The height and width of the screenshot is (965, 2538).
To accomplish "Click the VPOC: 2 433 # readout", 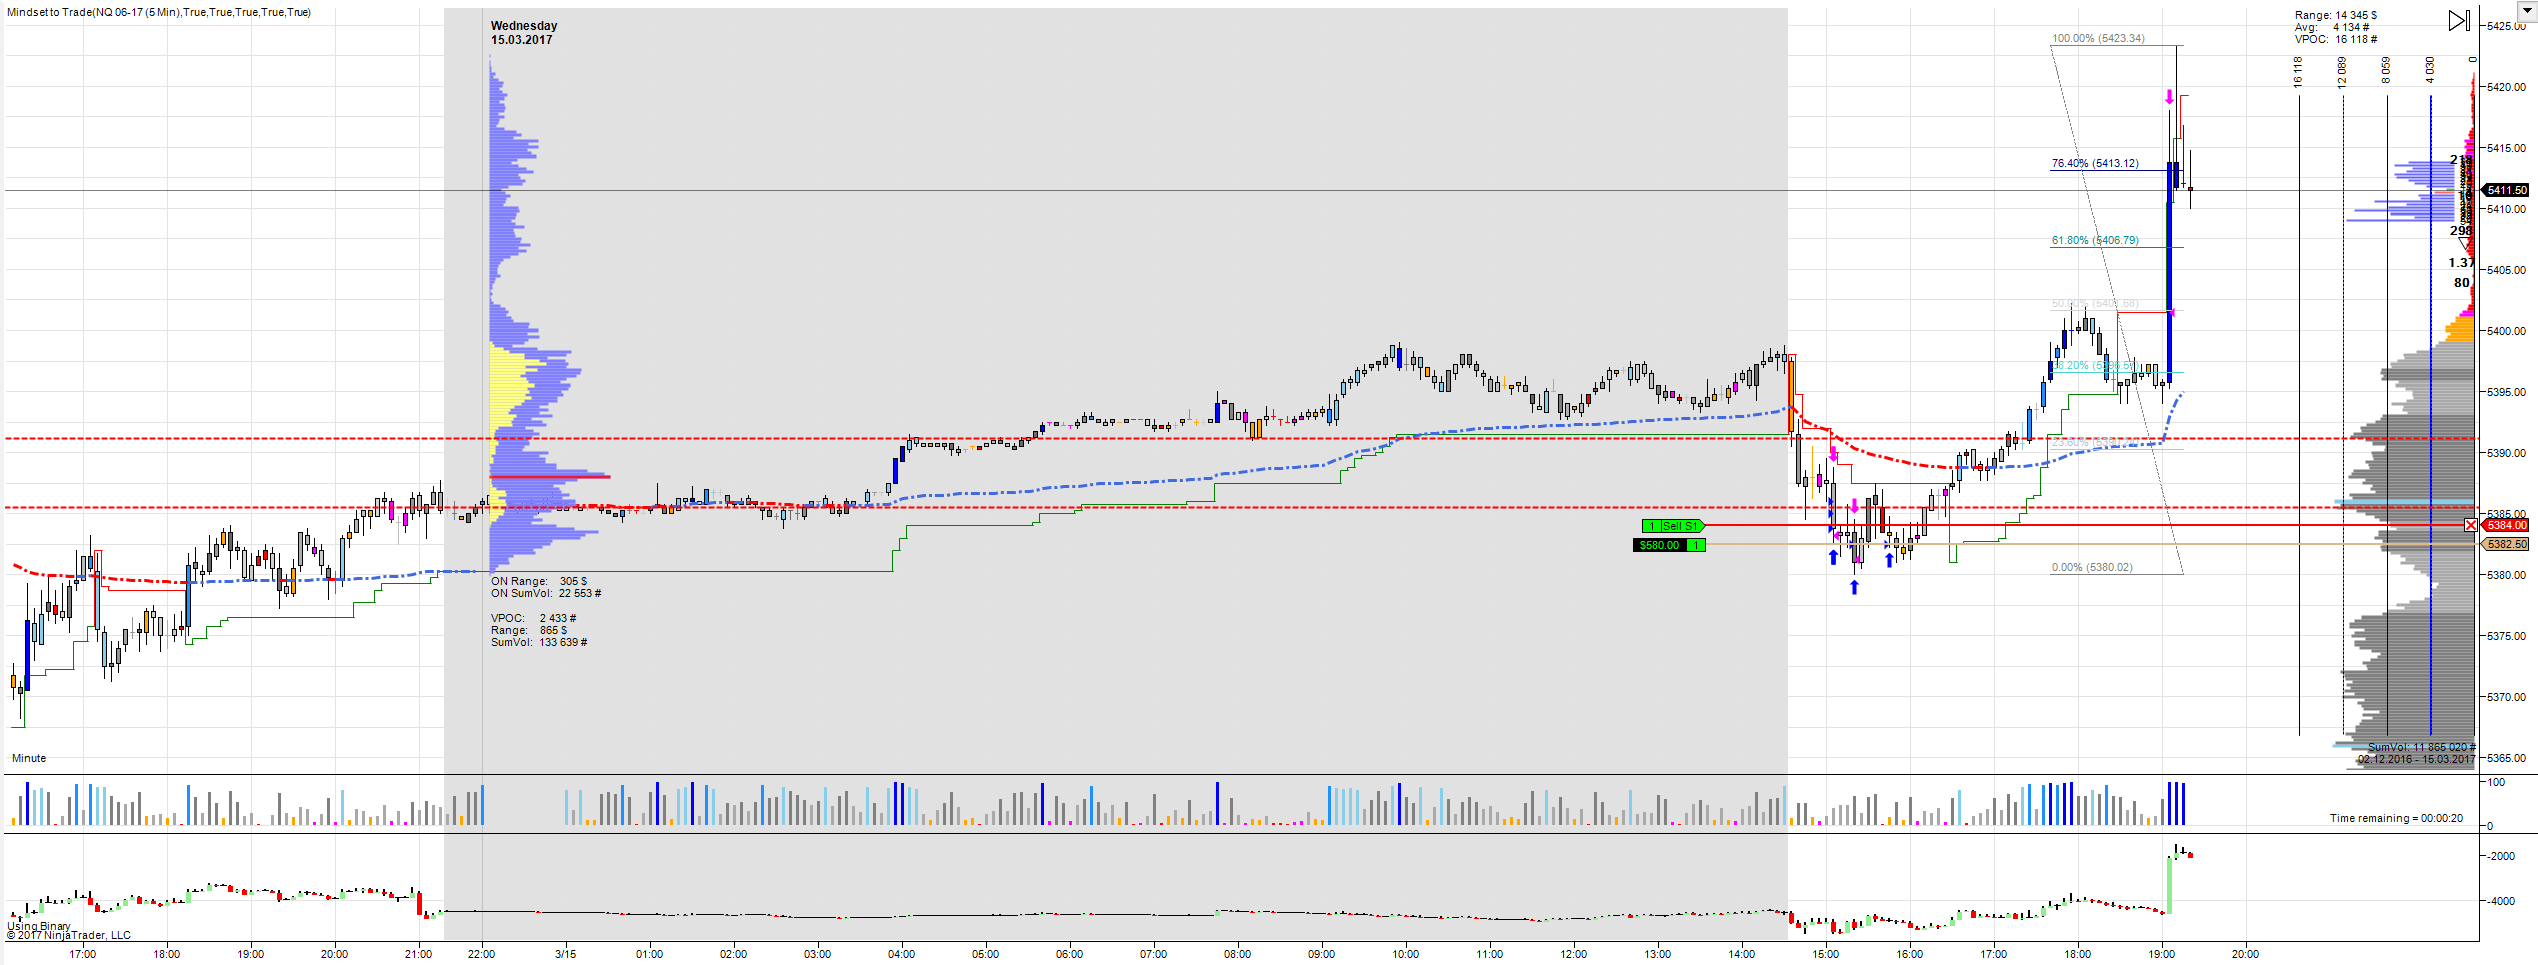I will coord(533,618).
